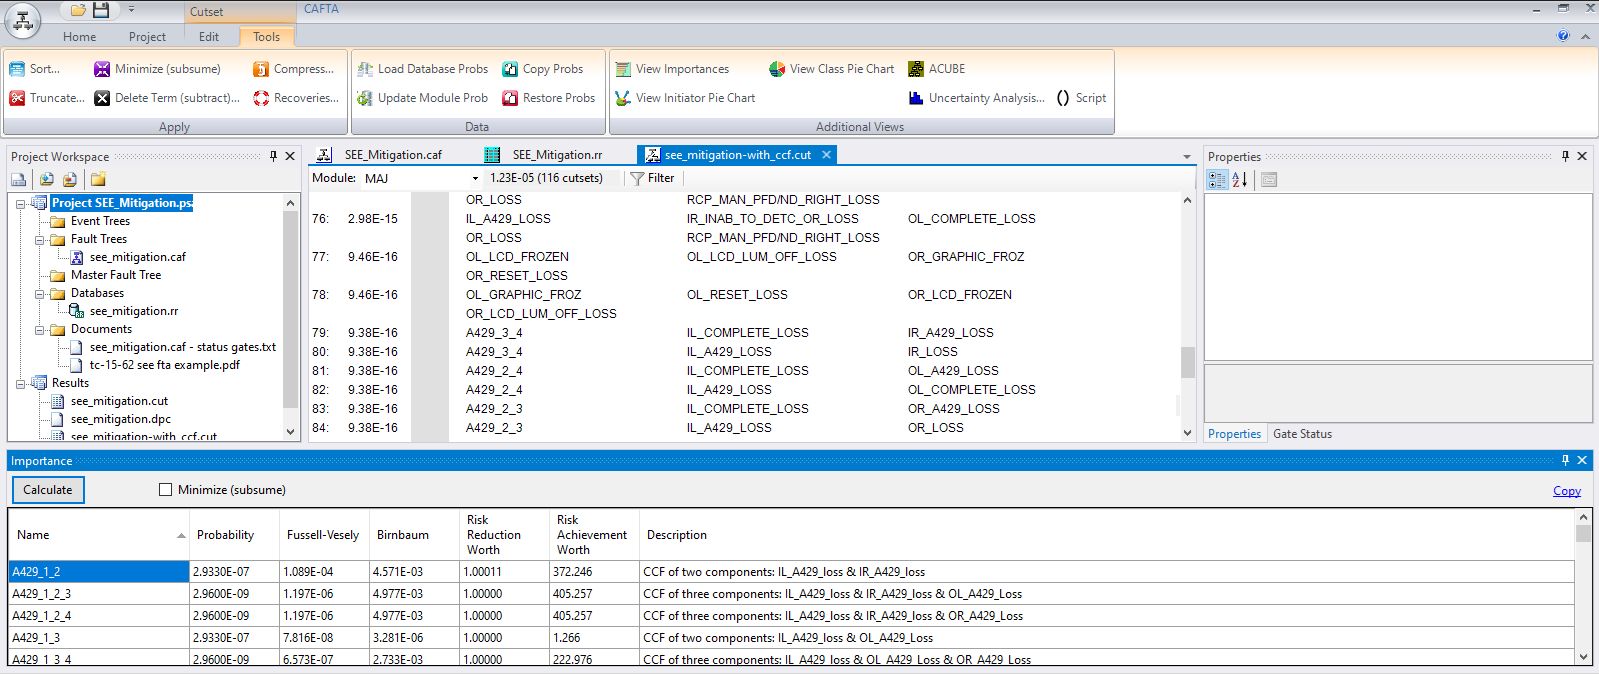Choose Delete Term (subtract)...

pos(167,98)
